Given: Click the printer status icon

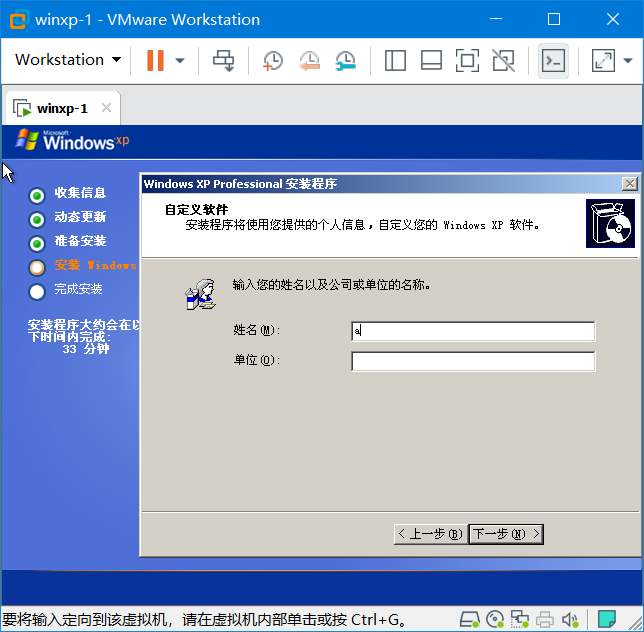Looking at the screenshot, I should tap(545, 619).
